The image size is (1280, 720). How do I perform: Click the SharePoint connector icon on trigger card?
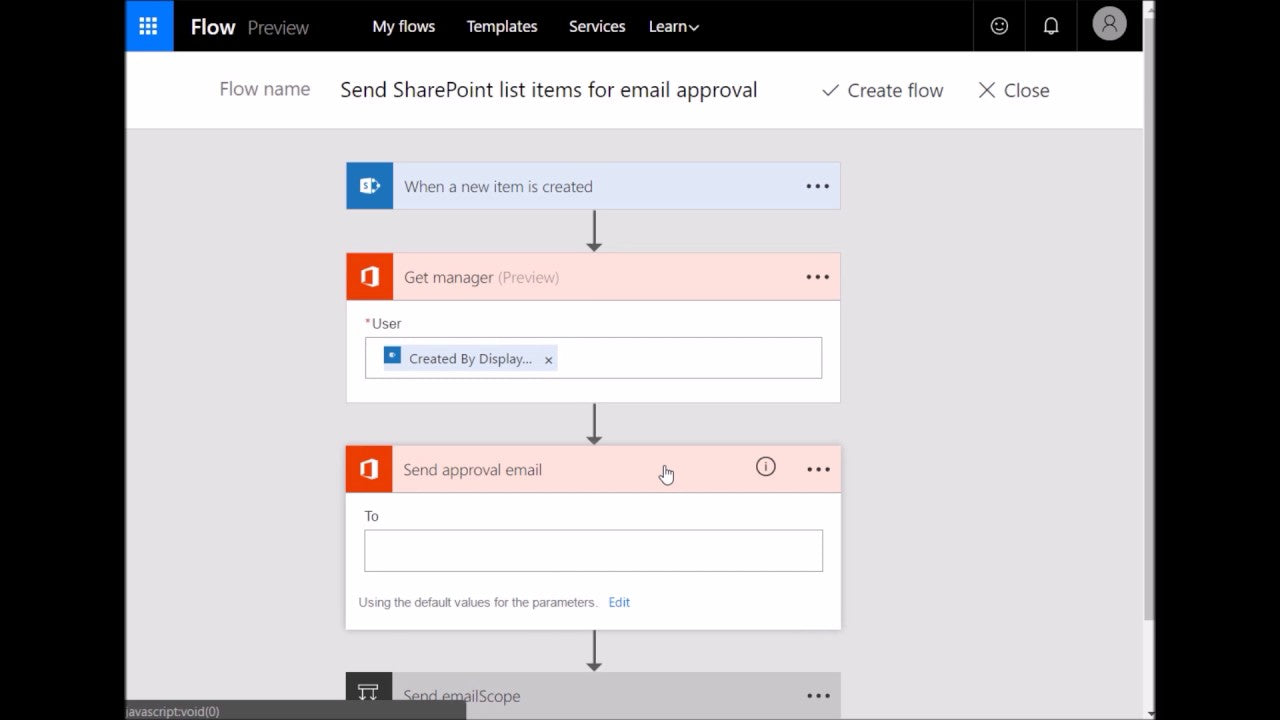tap(369, 186)
